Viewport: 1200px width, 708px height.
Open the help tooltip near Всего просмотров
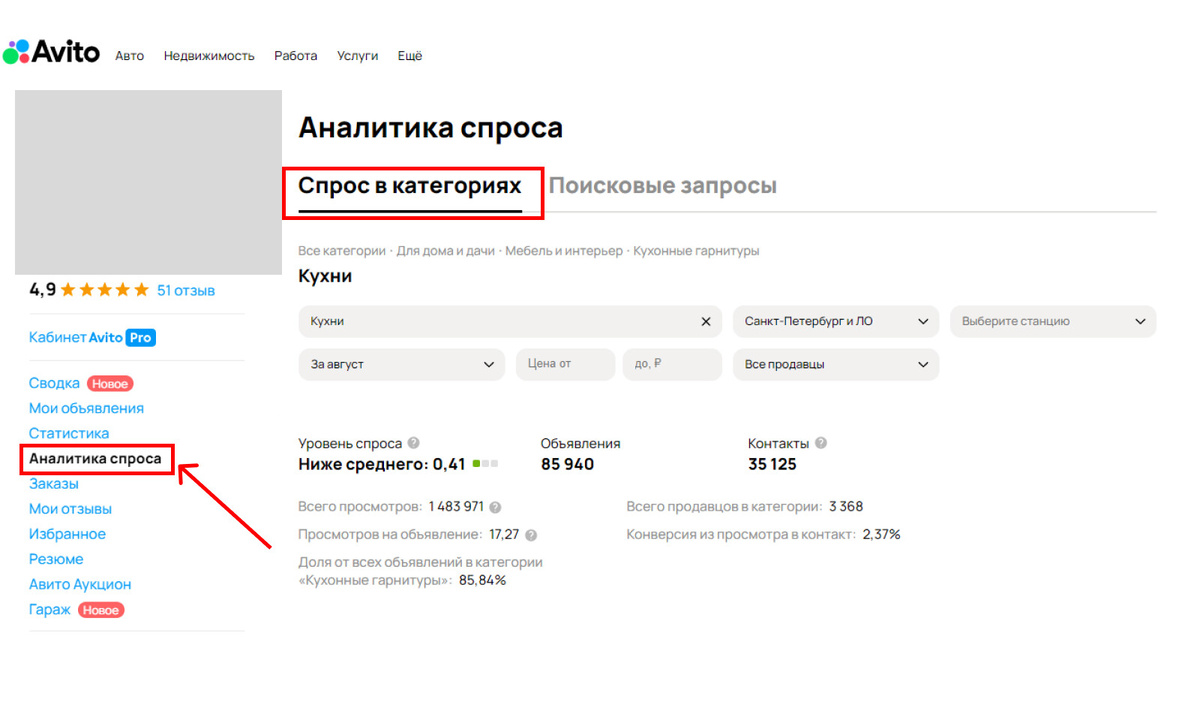point(493,507)
